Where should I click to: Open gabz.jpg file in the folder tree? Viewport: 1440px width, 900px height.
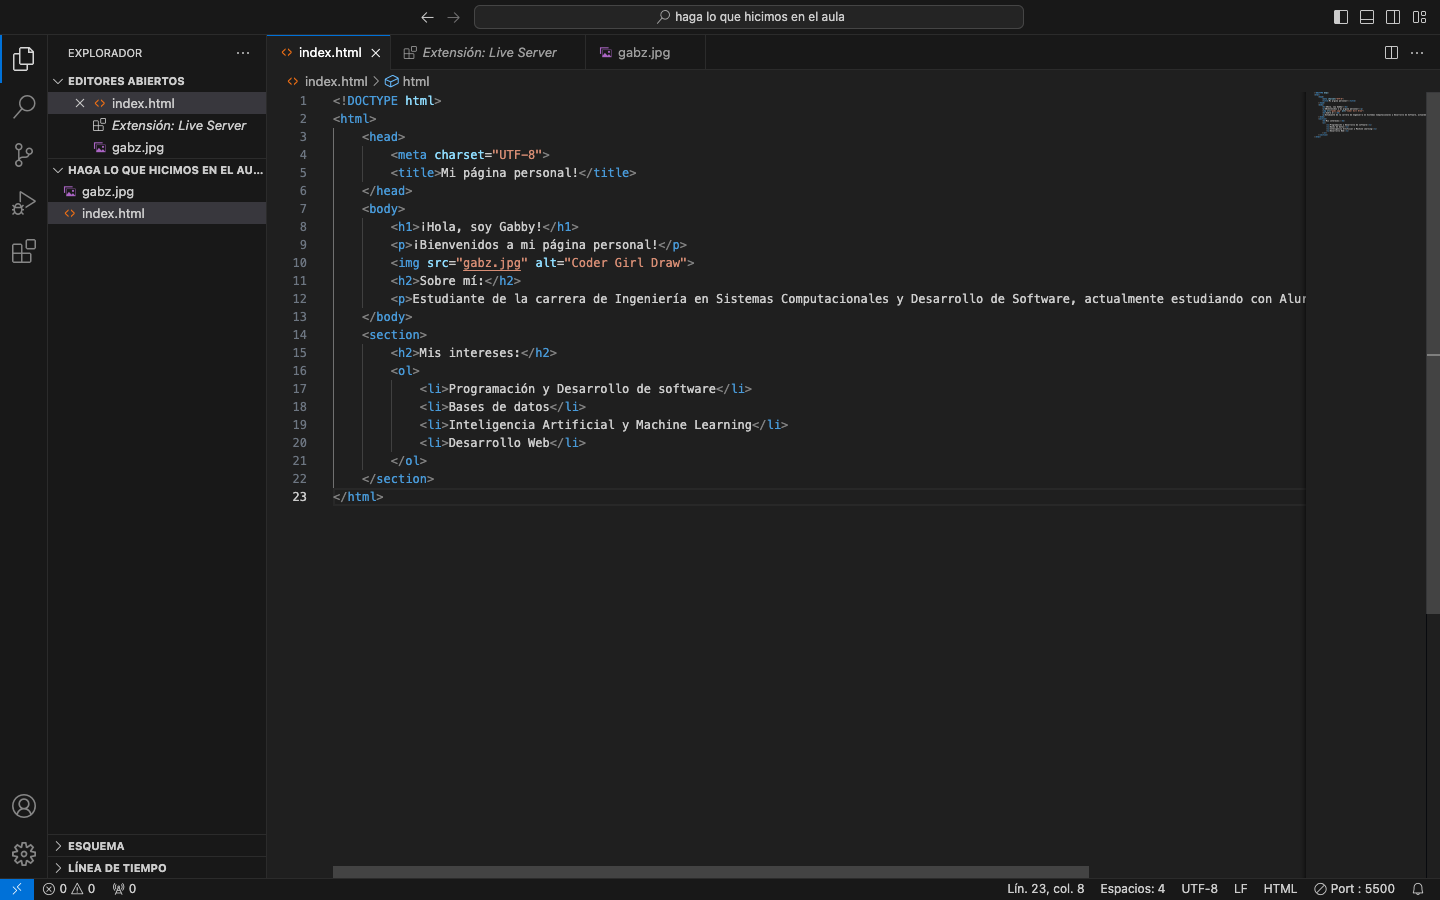pyautogui.click(x=157, y=191)
